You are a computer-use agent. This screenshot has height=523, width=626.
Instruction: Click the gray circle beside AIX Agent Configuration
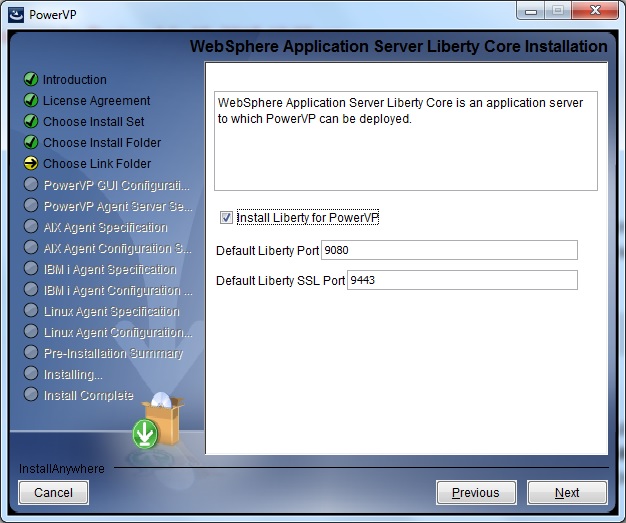point(31,248)
